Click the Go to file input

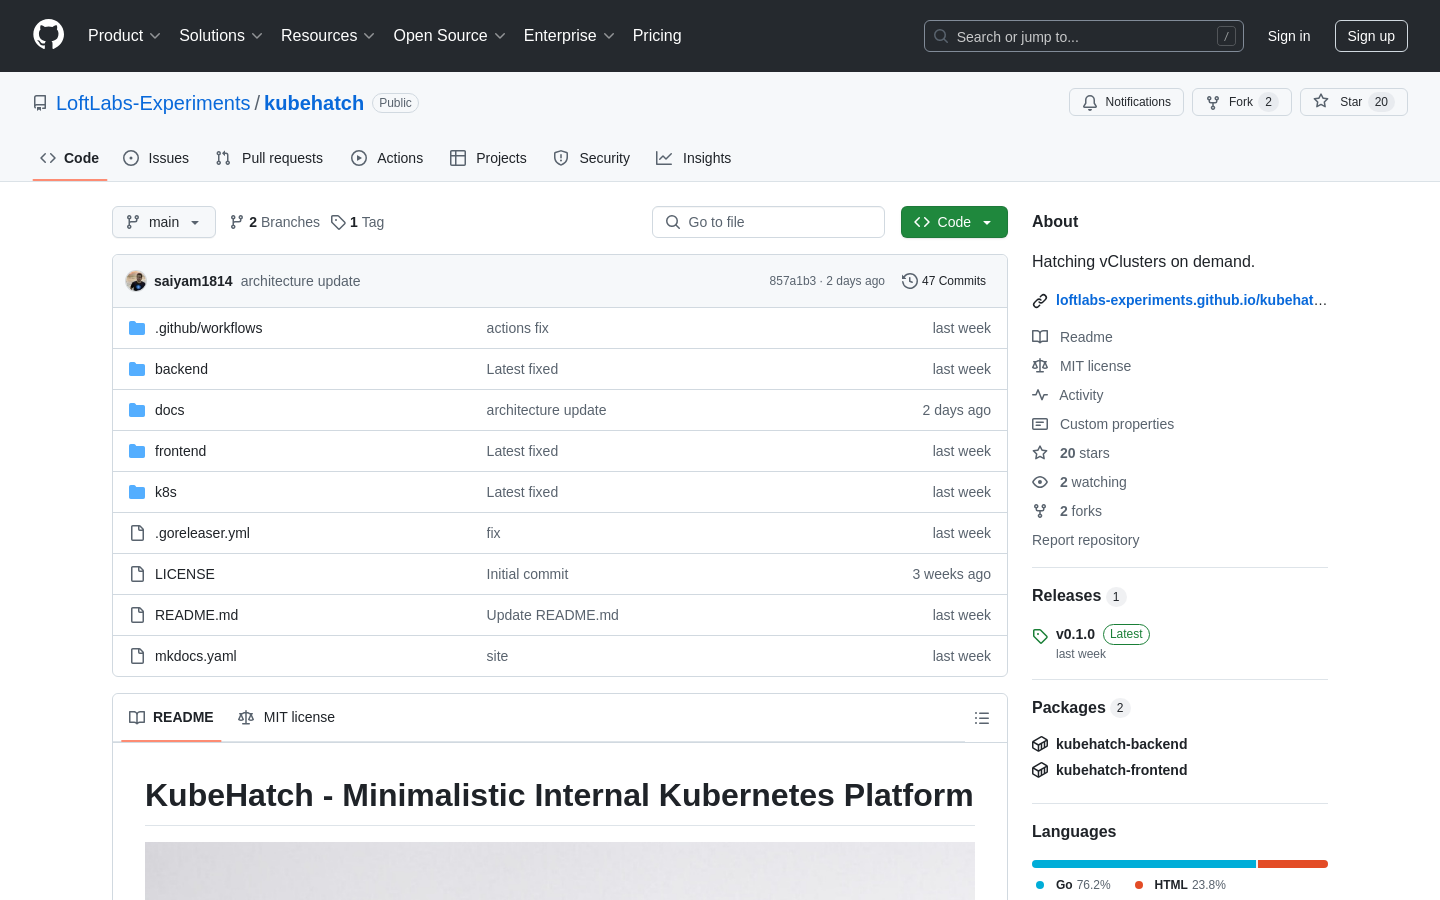(768, 222)
